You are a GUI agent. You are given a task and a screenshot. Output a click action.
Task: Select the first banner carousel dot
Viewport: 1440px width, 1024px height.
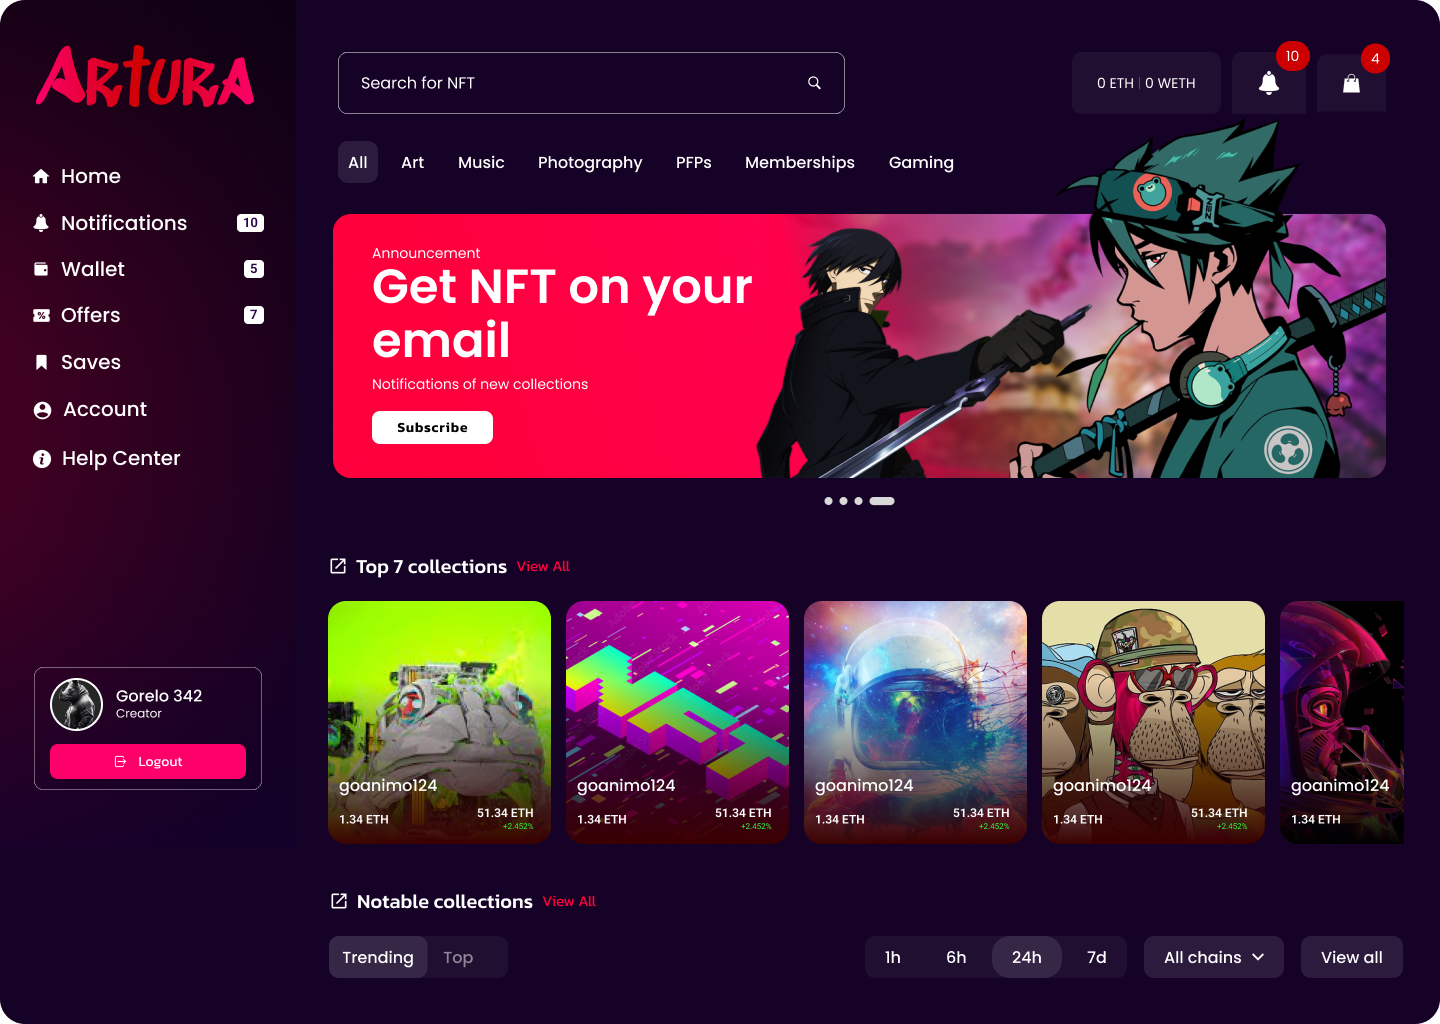point(828,501)
